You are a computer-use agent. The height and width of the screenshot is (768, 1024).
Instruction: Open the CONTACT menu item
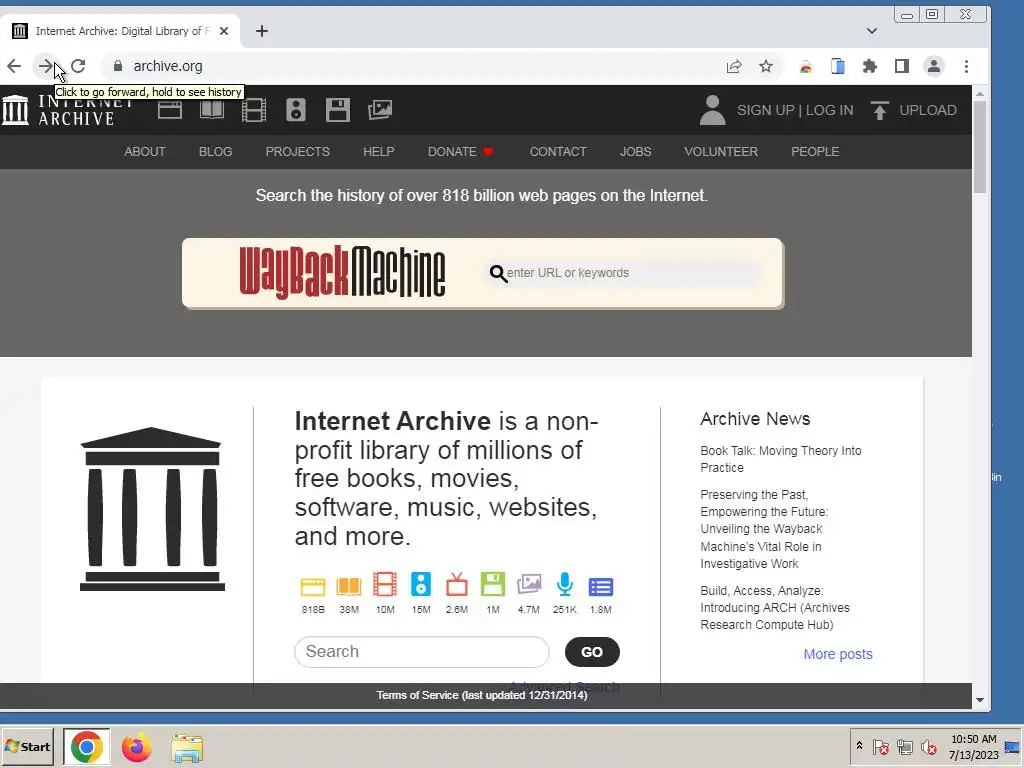point(558,152)
